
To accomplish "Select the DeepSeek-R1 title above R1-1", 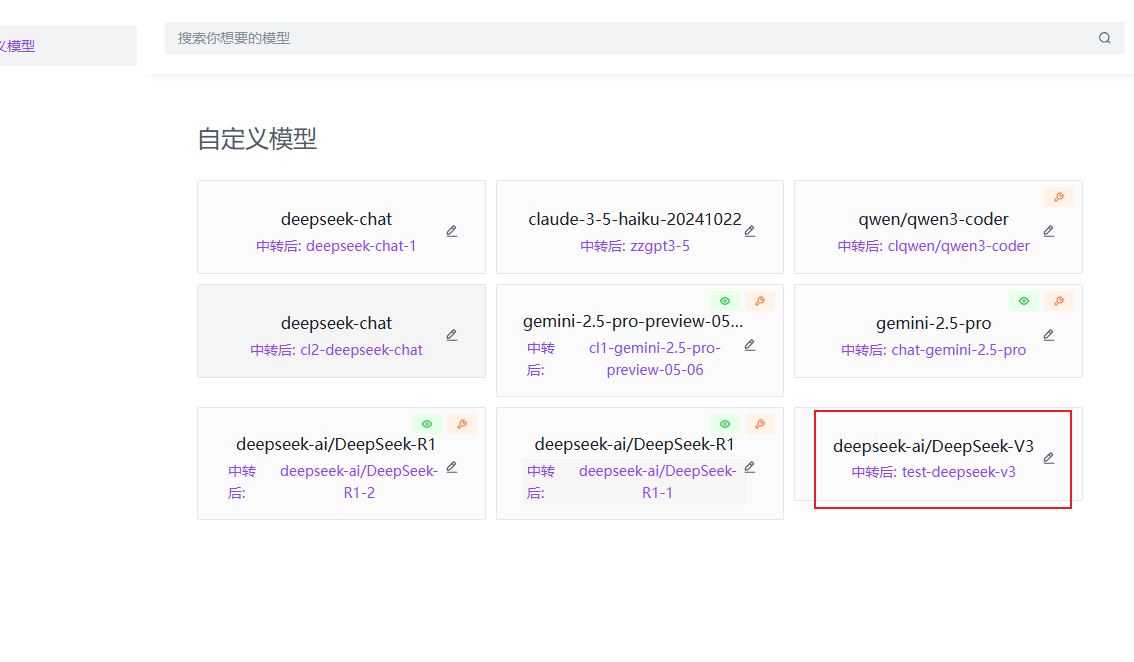I will 634,444.
